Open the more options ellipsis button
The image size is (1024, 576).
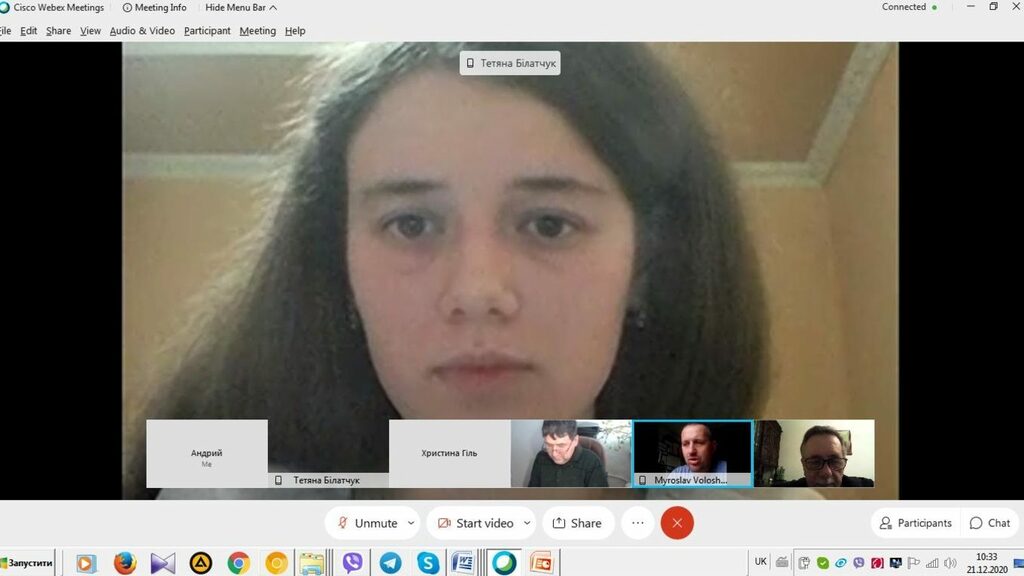638,523
